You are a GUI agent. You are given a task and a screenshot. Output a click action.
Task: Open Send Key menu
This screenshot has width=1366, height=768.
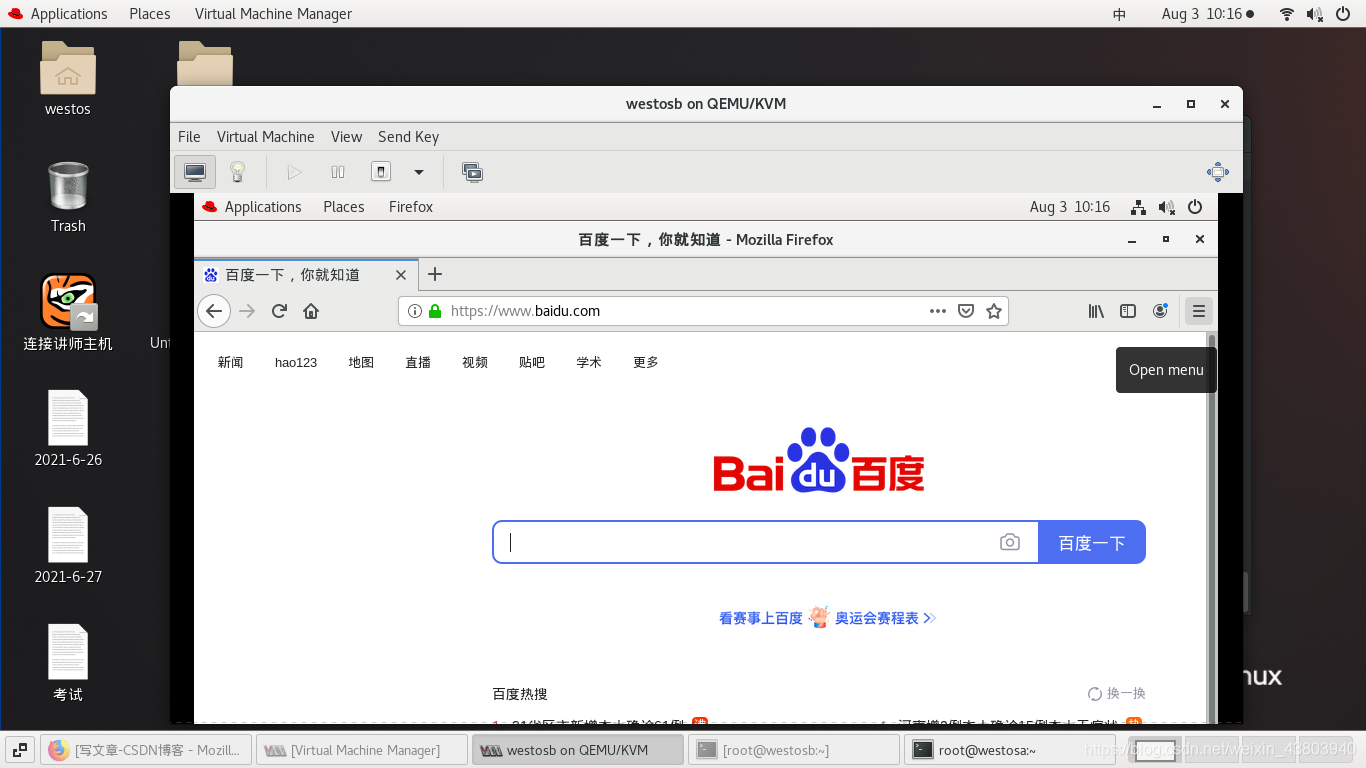[409, 137]
